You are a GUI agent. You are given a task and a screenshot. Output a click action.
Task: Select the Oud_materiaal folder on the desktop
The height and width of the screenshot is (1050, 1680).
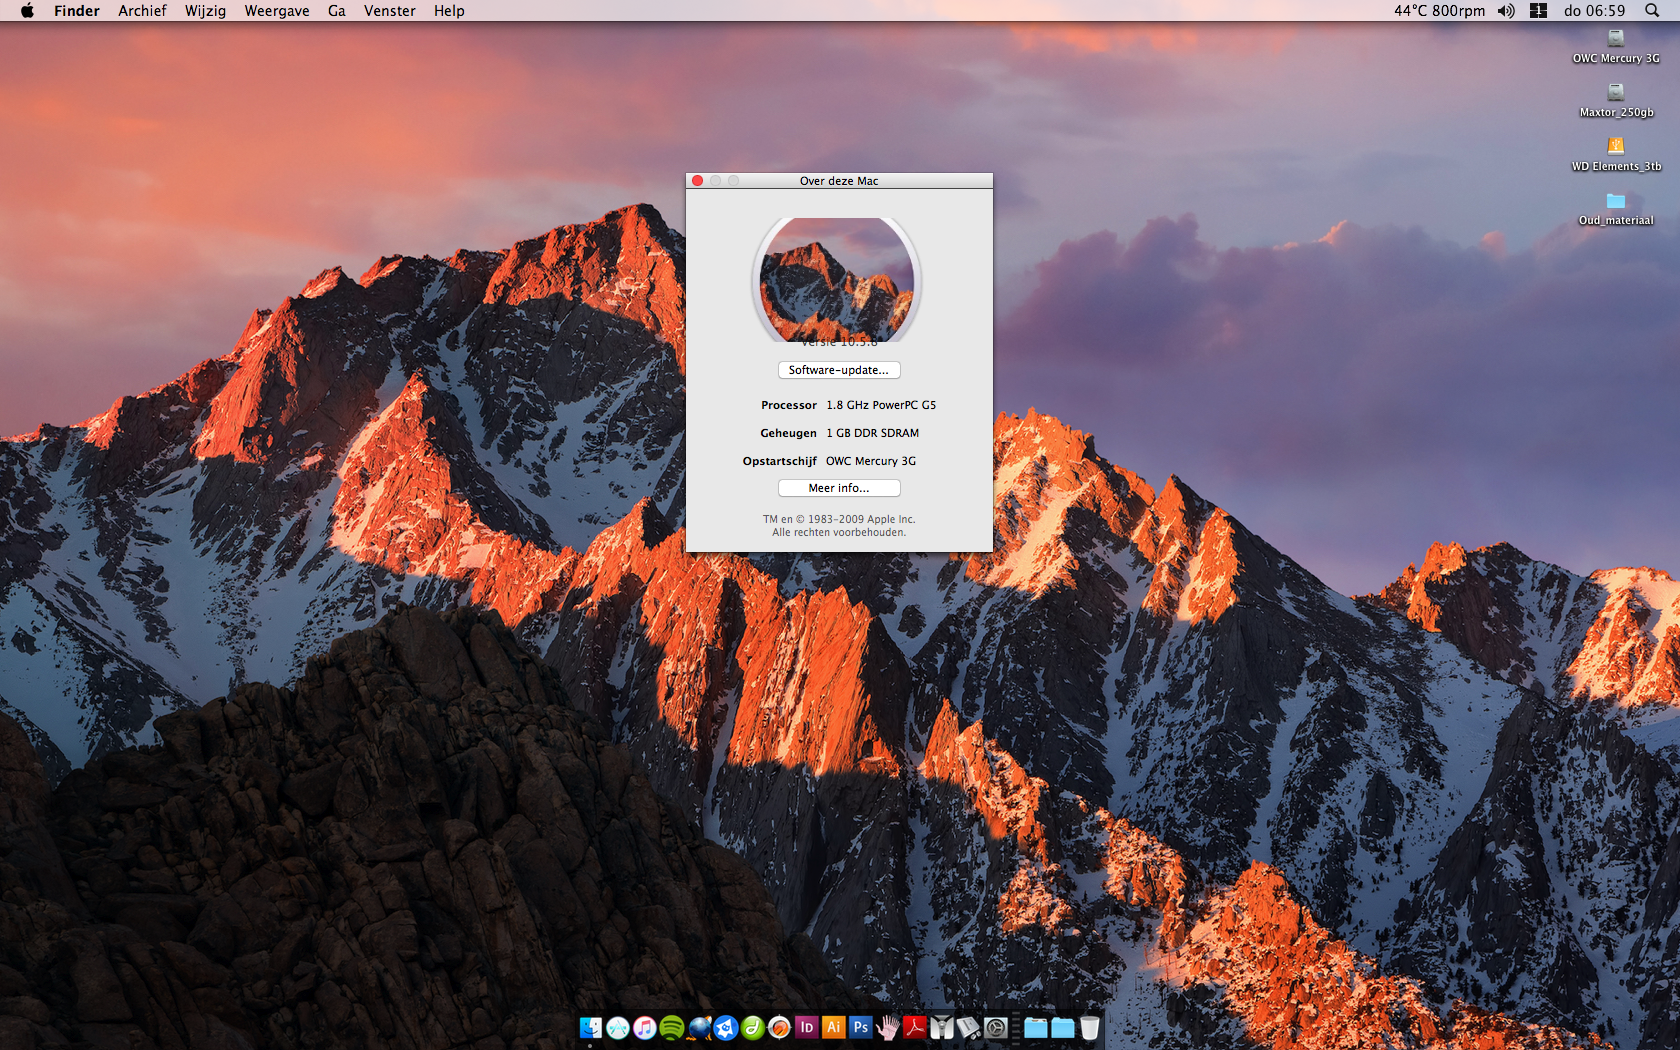pos(1616,209)
